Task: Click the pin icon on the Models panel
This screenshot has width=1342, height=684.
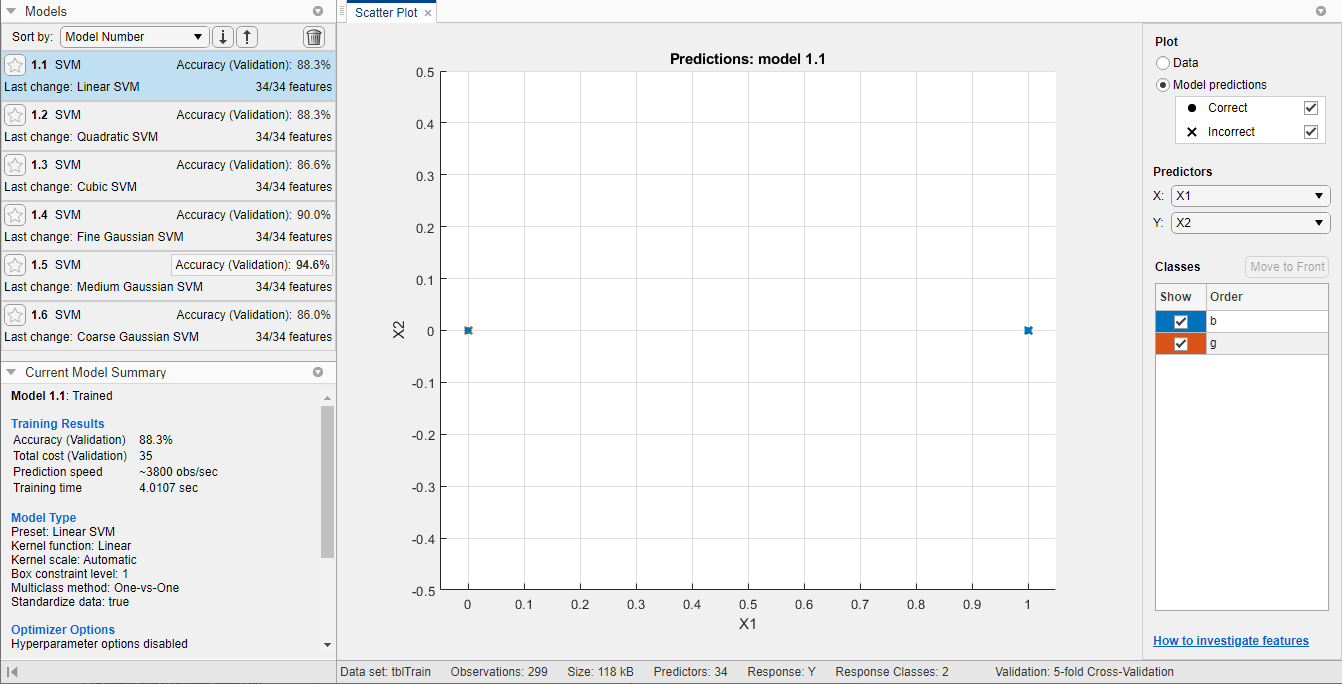Action: [x=318, y=11]
